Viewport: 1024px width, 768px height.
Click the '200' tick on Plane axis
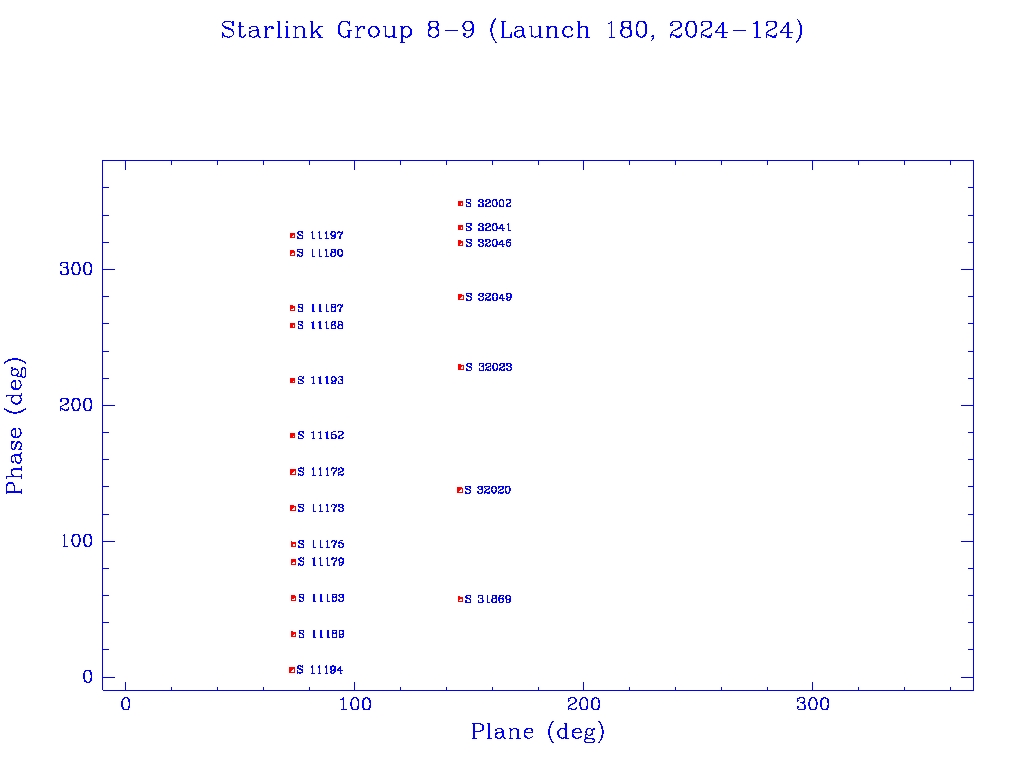pos(583,704)
